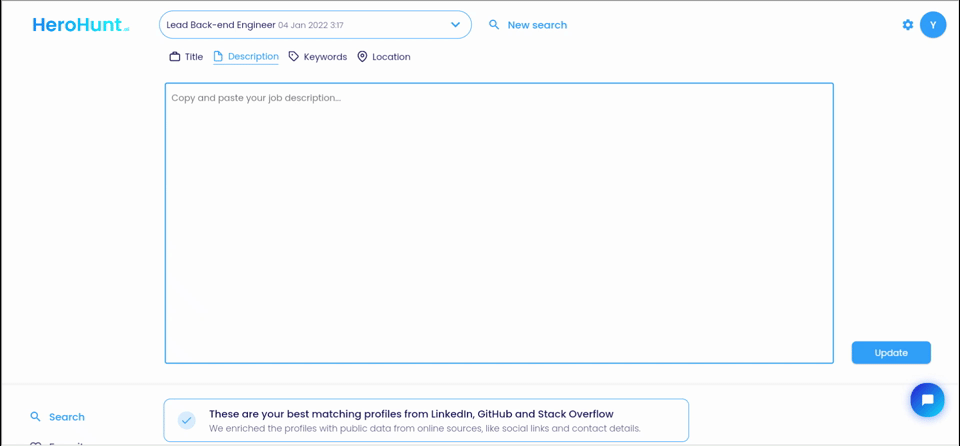960x446 pixels.
Task: Click the briefcase icon beside Title
Action: coord(175,57)
